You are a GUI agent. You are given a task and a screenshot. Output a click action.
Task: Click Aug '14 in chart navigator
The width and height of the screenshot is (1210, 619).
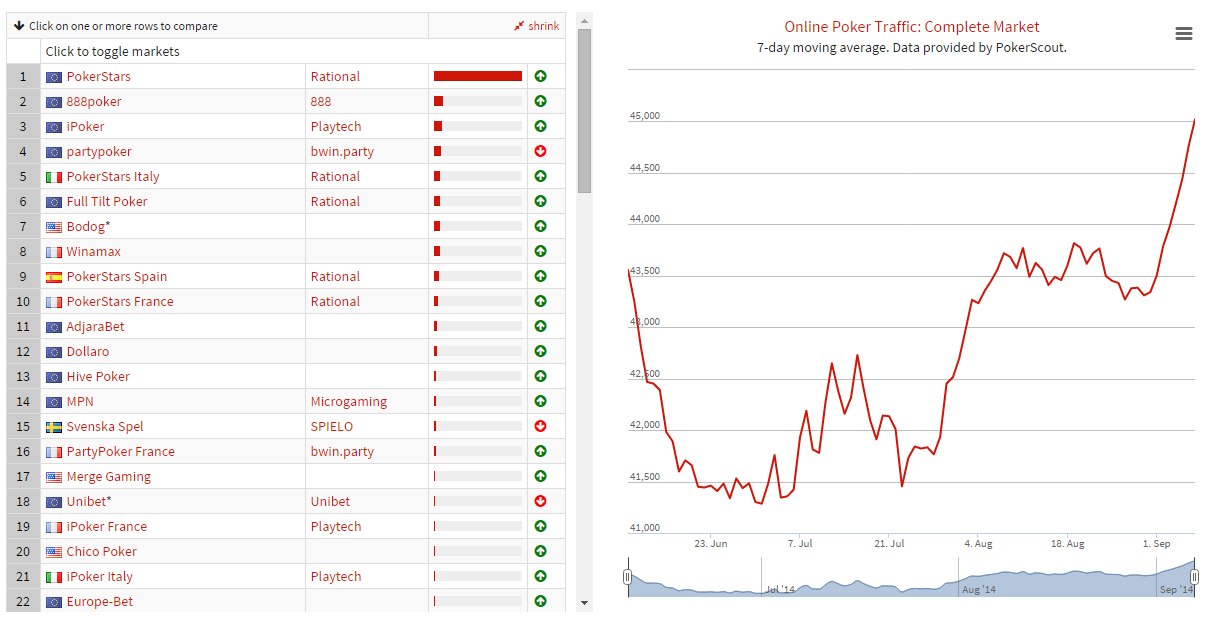pyautogui.click(x=980, y=590)
